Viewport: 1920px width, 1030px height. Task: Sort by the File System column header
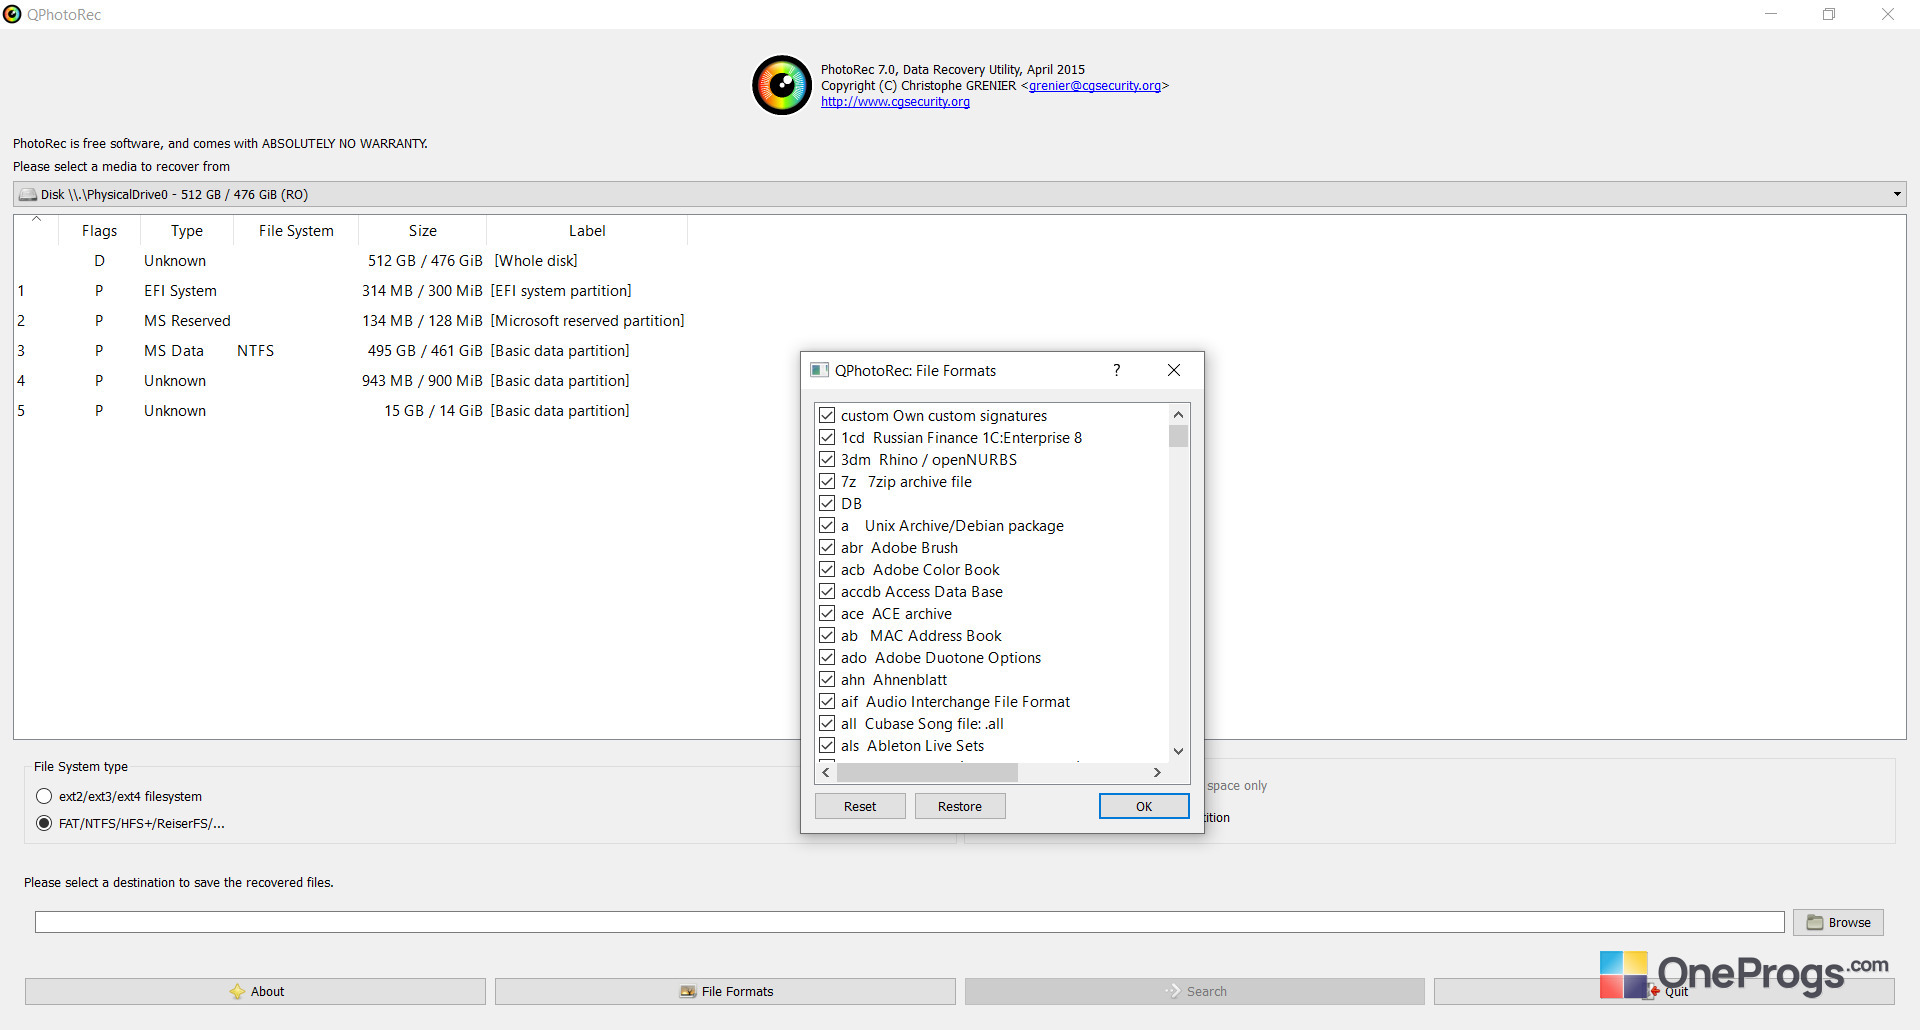coord(296,231)
